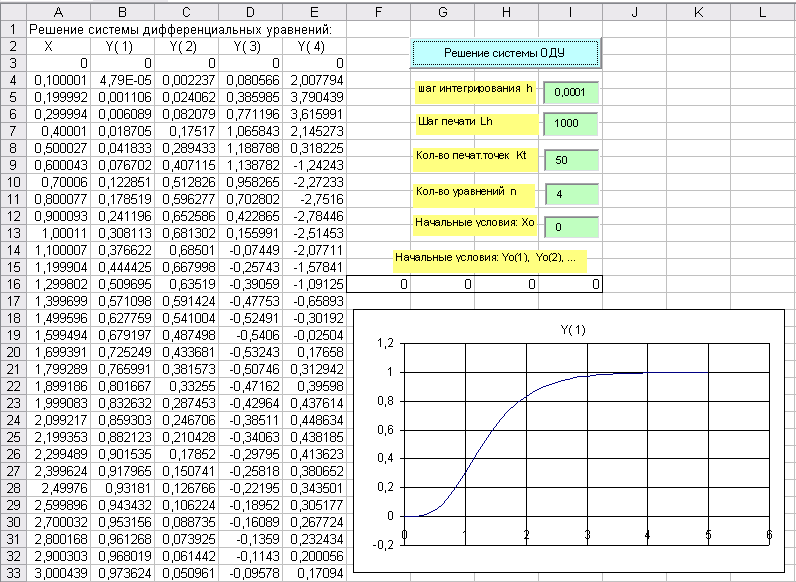This screenshot has height=582, width=796.
Task: Select column F header
Action: 378,12
